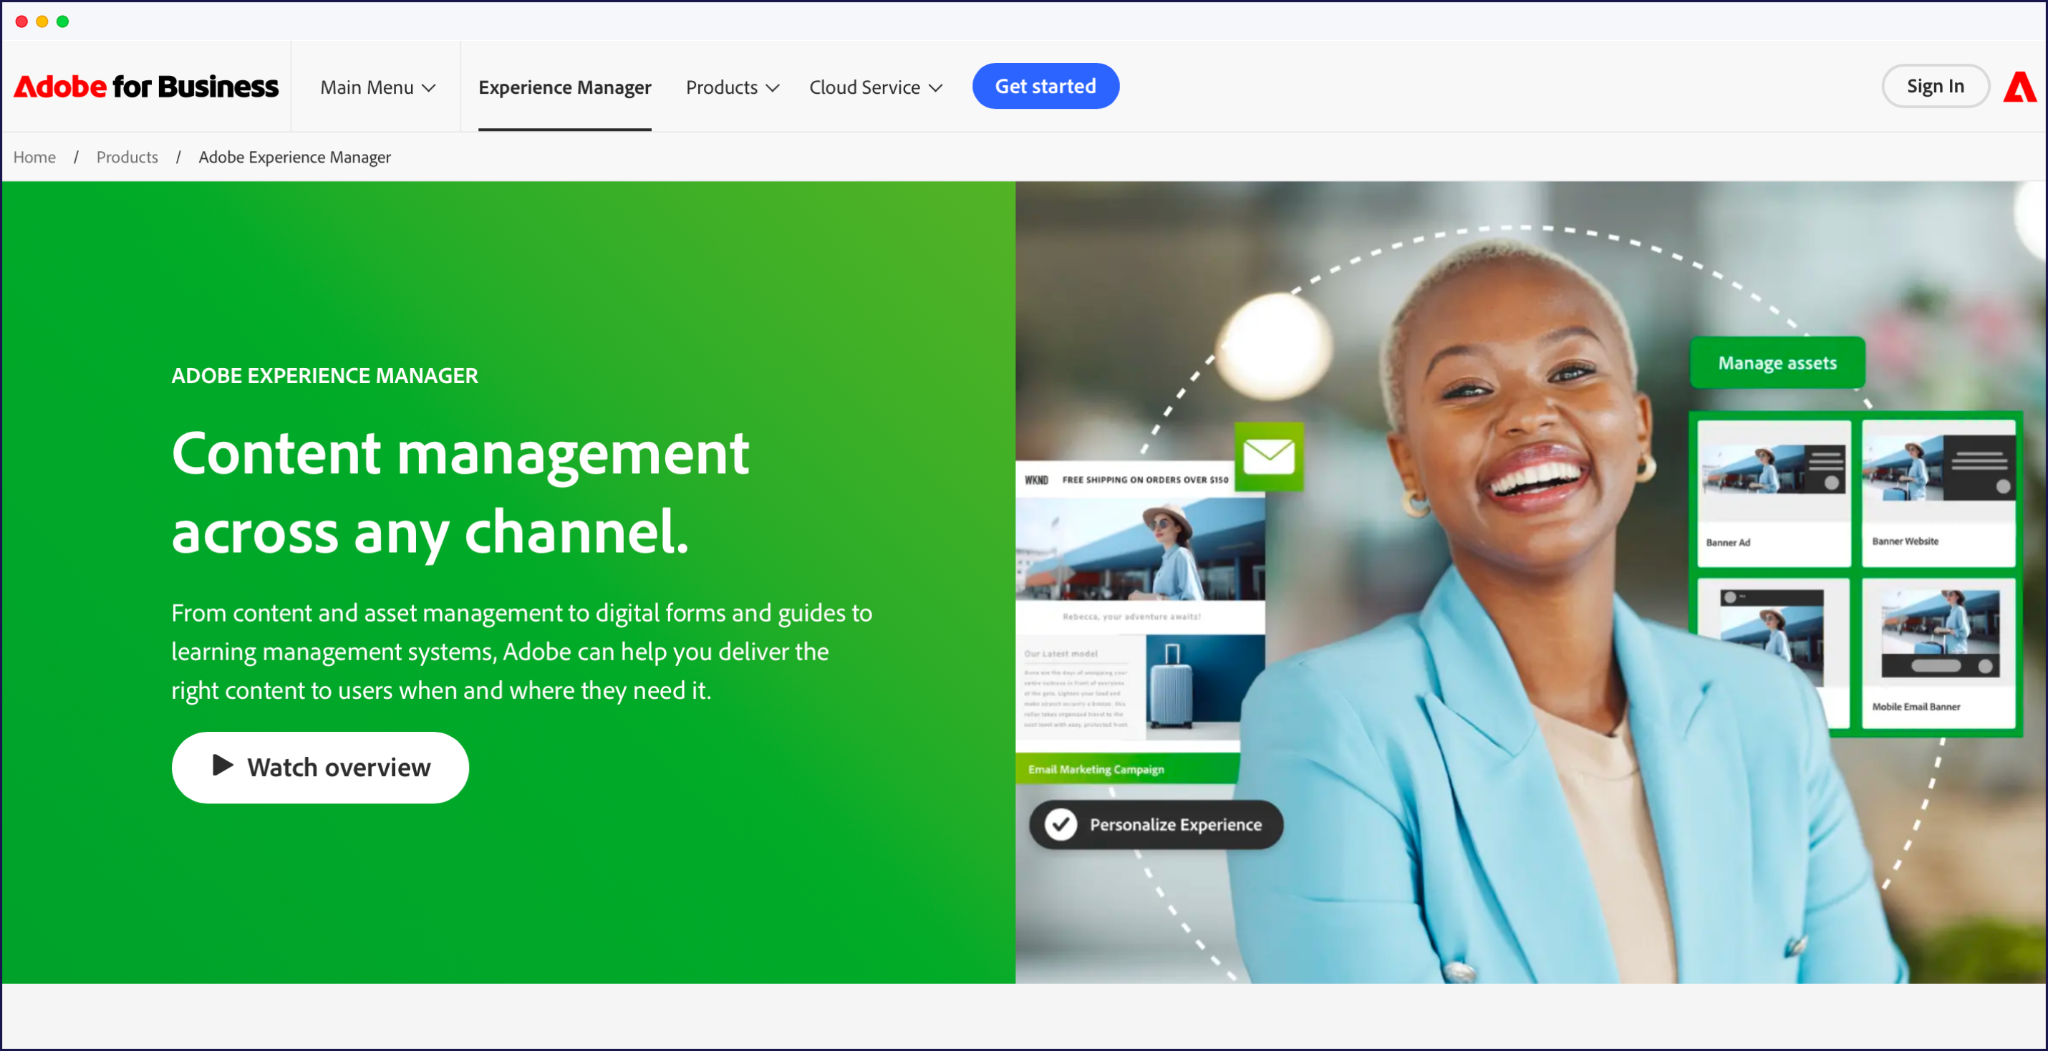Click the Personalize Experience badge
This screenshot has width=2048, height=1051.
1155,824
